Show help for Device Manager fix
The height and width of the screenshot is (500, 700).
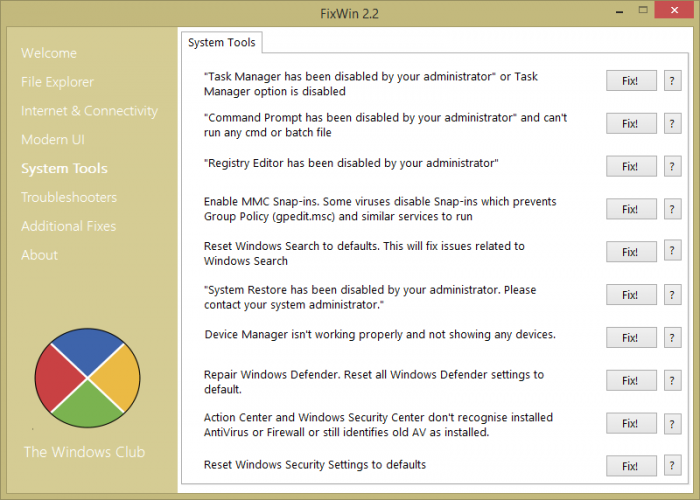672,338
